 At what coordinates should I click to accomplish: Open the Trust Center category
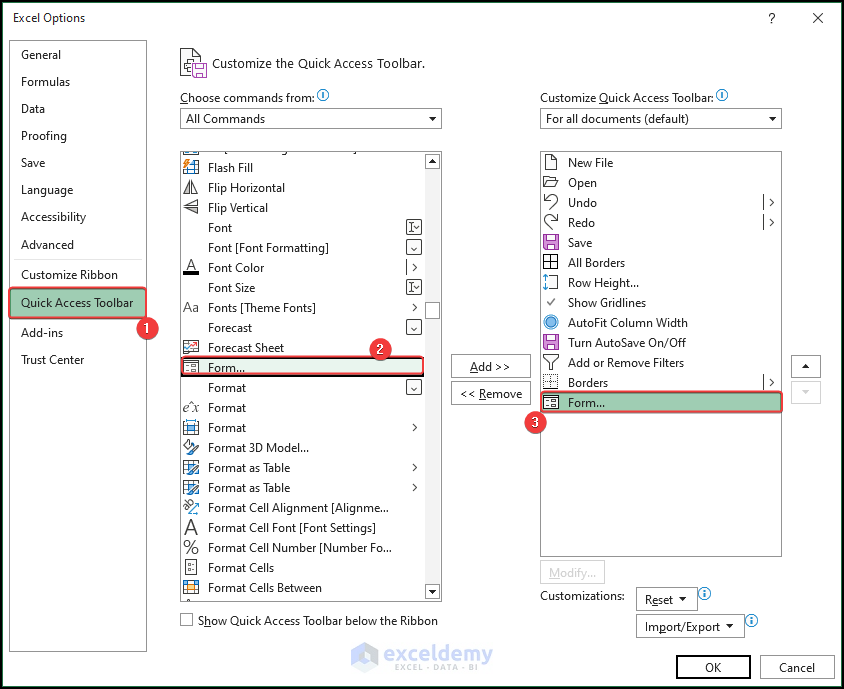coord(53,360)
